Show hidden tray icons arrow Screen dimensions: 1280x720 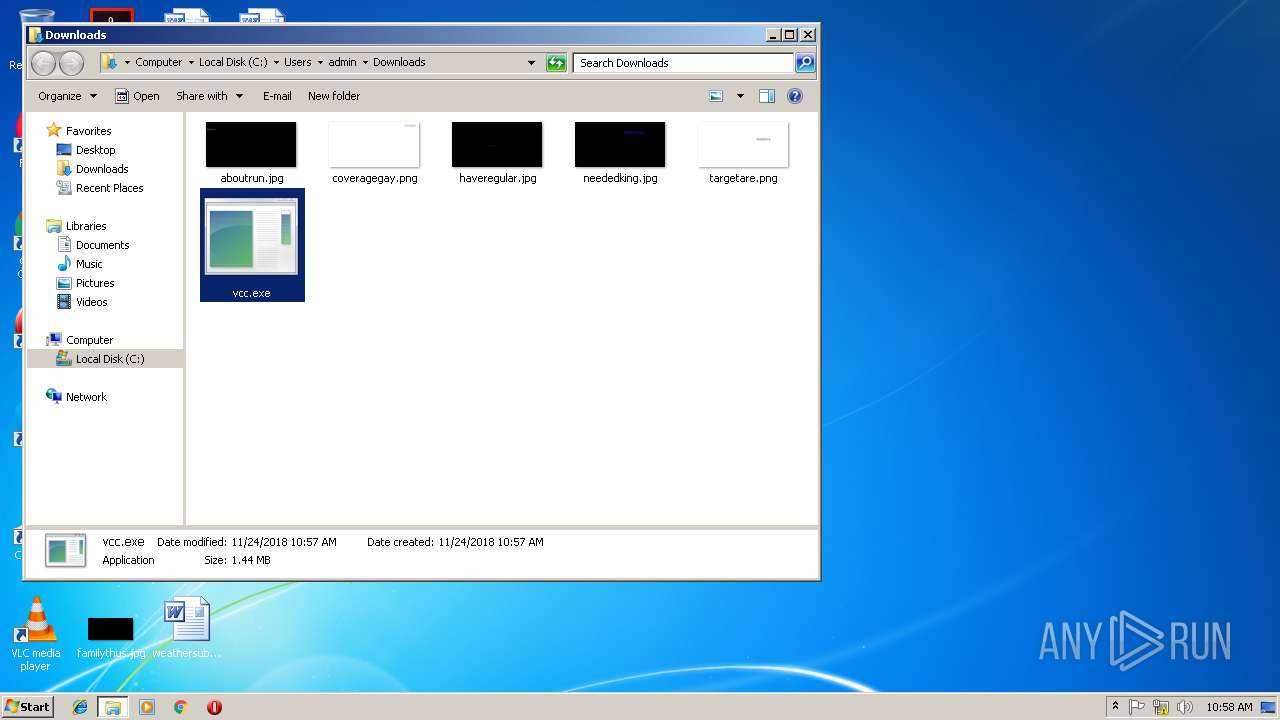(x=1116, y=707)
